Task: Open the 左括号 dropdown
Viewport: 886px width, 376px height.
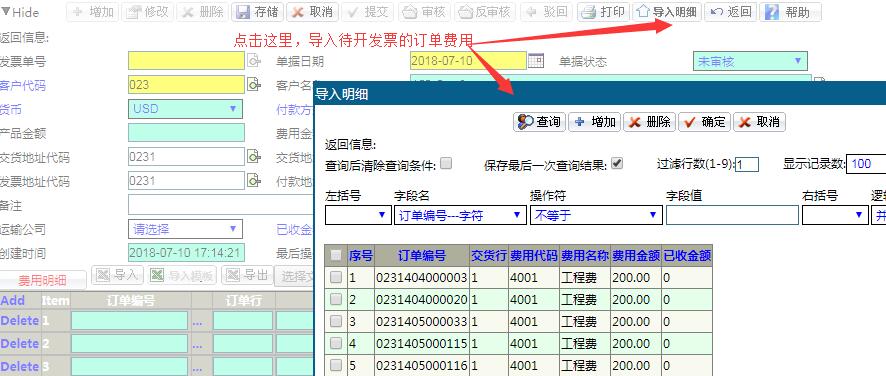Action: point(358,215)
